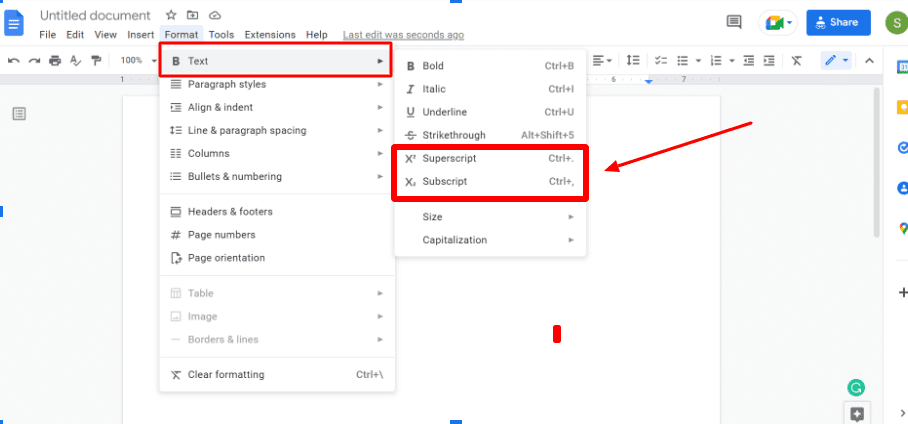Close the Format menu
Image resolution: width=908 pixels, height=424 pixels.
tap(181, 35)
